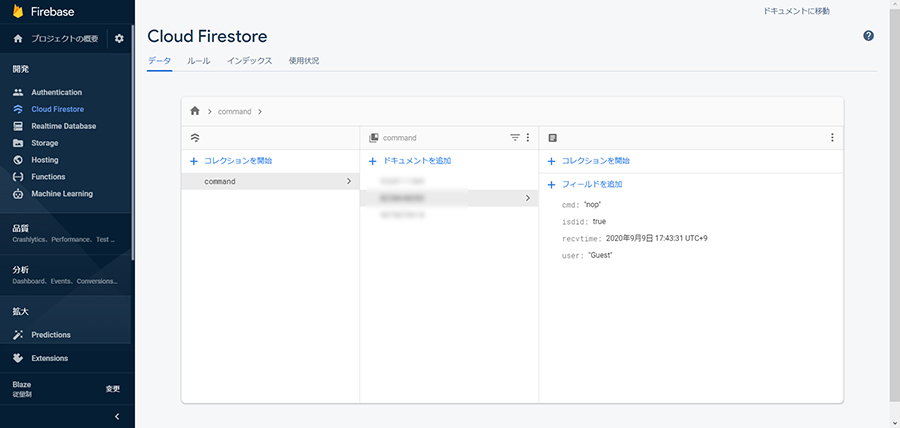This screenshot has height=428, width=900.
Task: Click フィールドを追加 to add a field
Action: (x=592, y=185)
